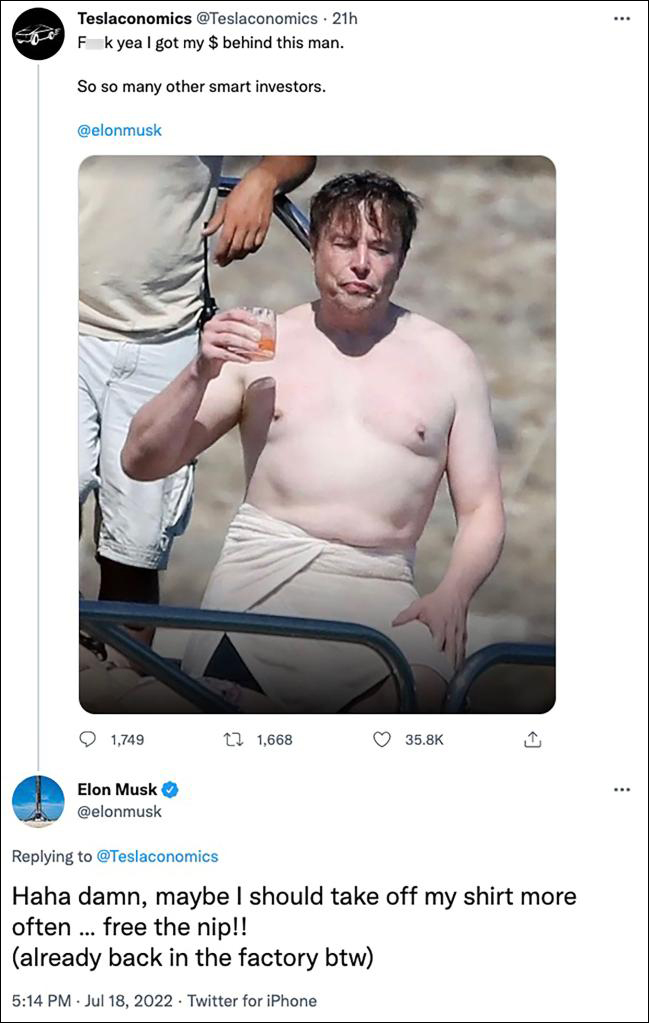Open the @elonmusk mention in the tweet text
The width and height of the screenshot is (649, 1023).
click(119, 130)
